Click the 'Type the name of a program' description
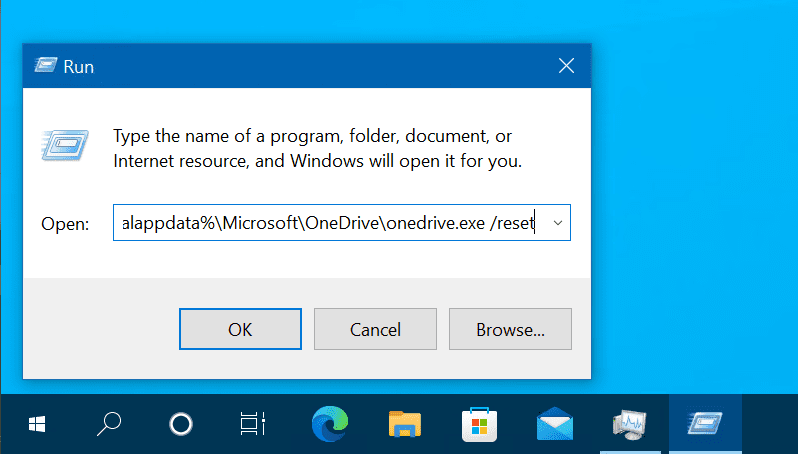798x454 pixels. tap(317, 149)
